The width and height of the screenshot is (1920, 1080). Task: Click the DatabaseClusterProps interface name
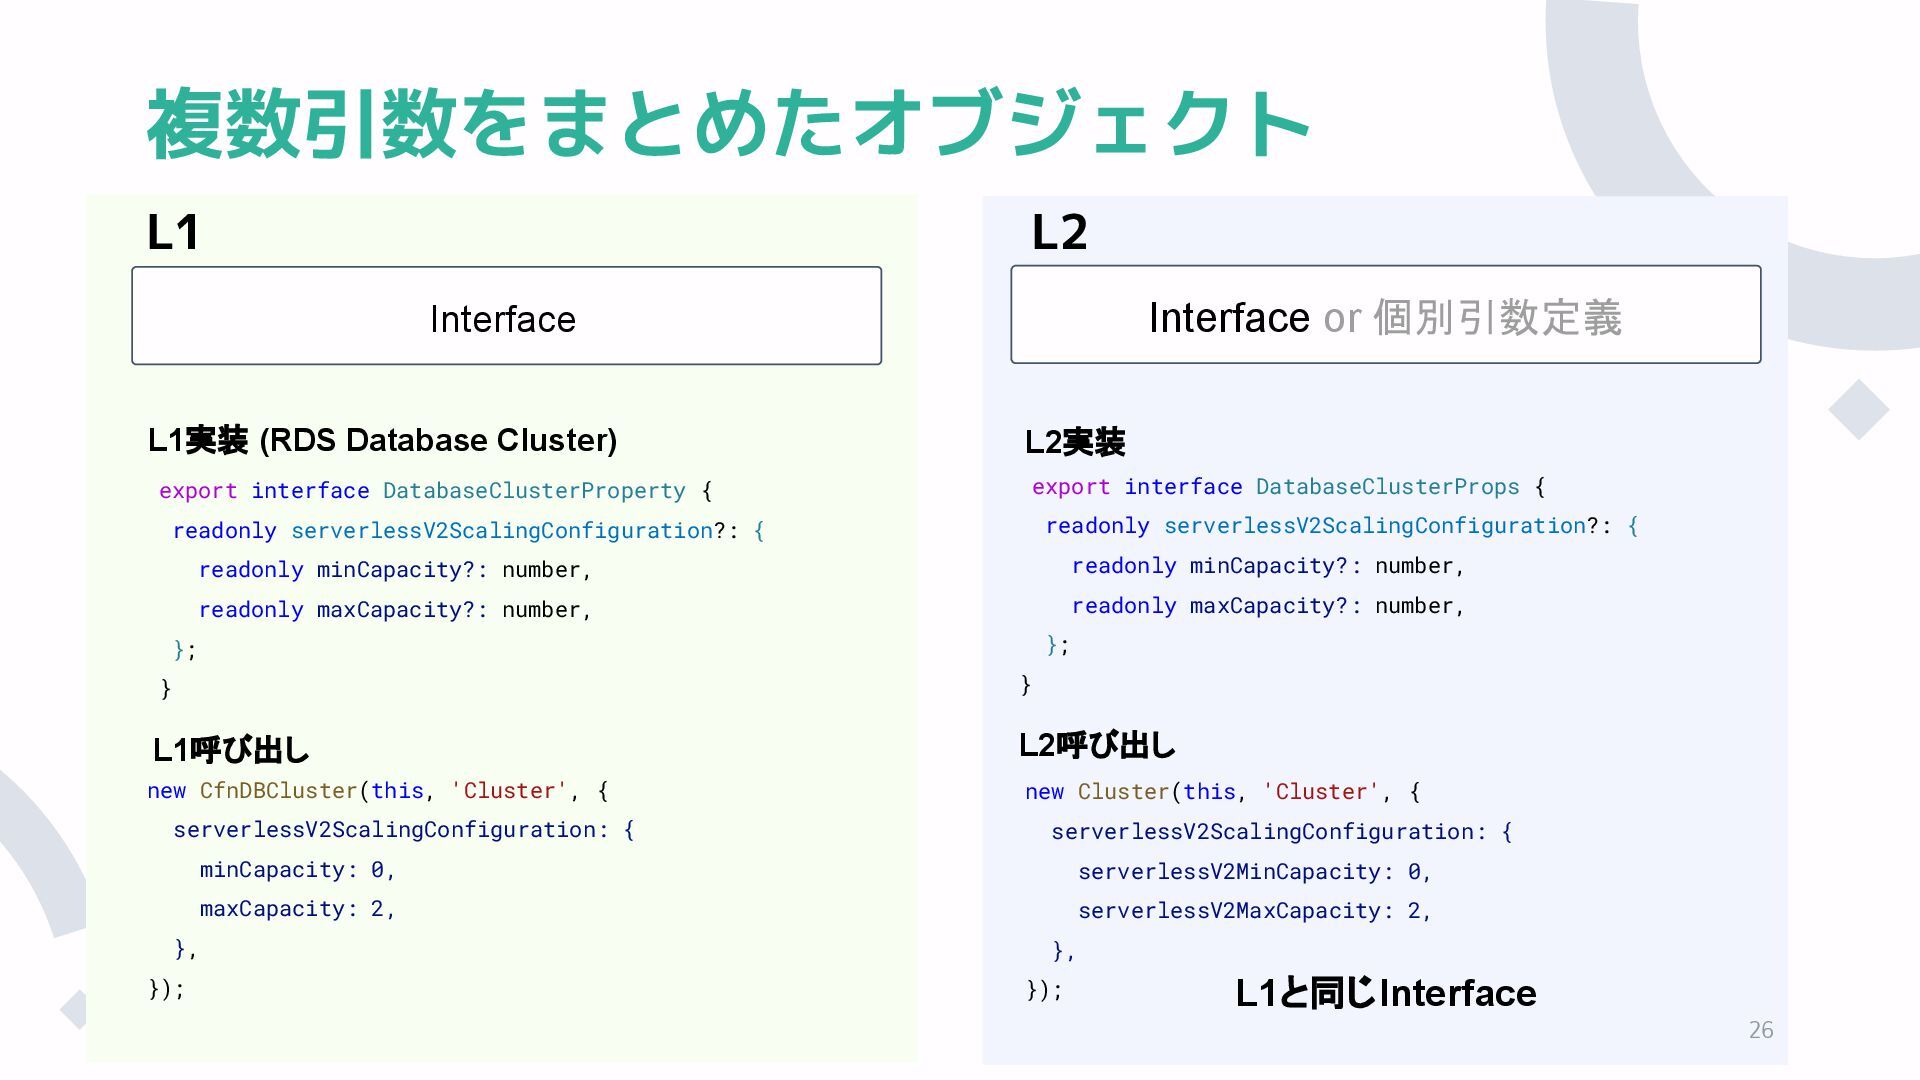[x=1387, y=487]
